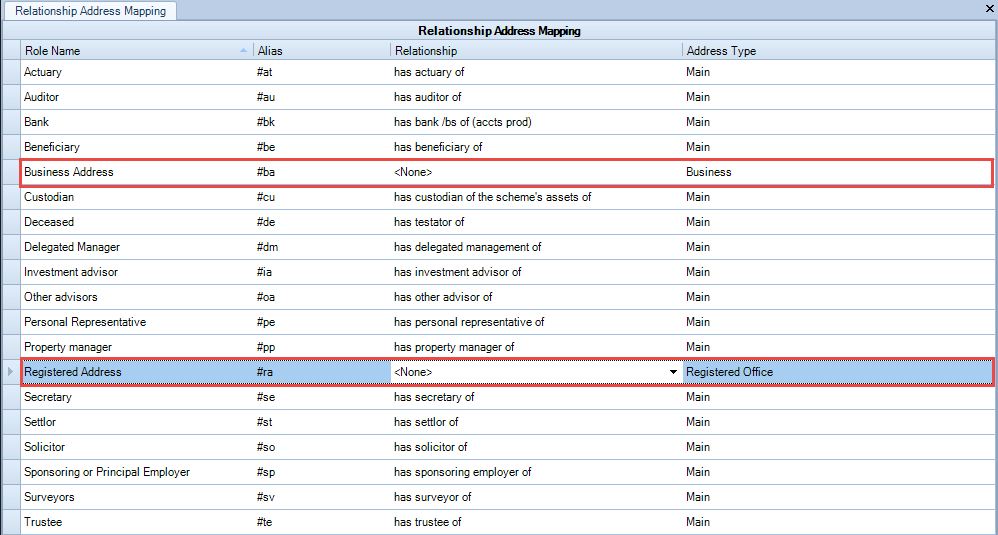998x535 pixels.
Task: Click the Main address type for Actuary
Action: [x=839, y=72]
